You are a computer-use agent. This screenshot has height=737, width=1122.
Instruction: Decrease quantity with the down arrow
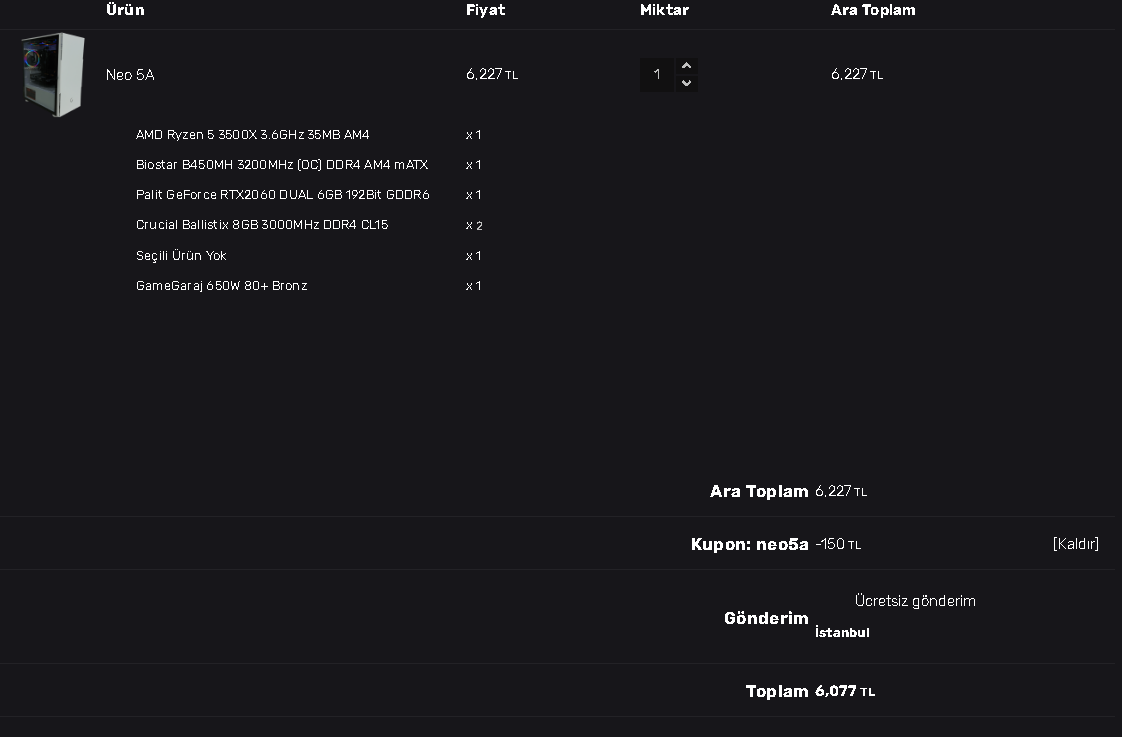(686, 83)
